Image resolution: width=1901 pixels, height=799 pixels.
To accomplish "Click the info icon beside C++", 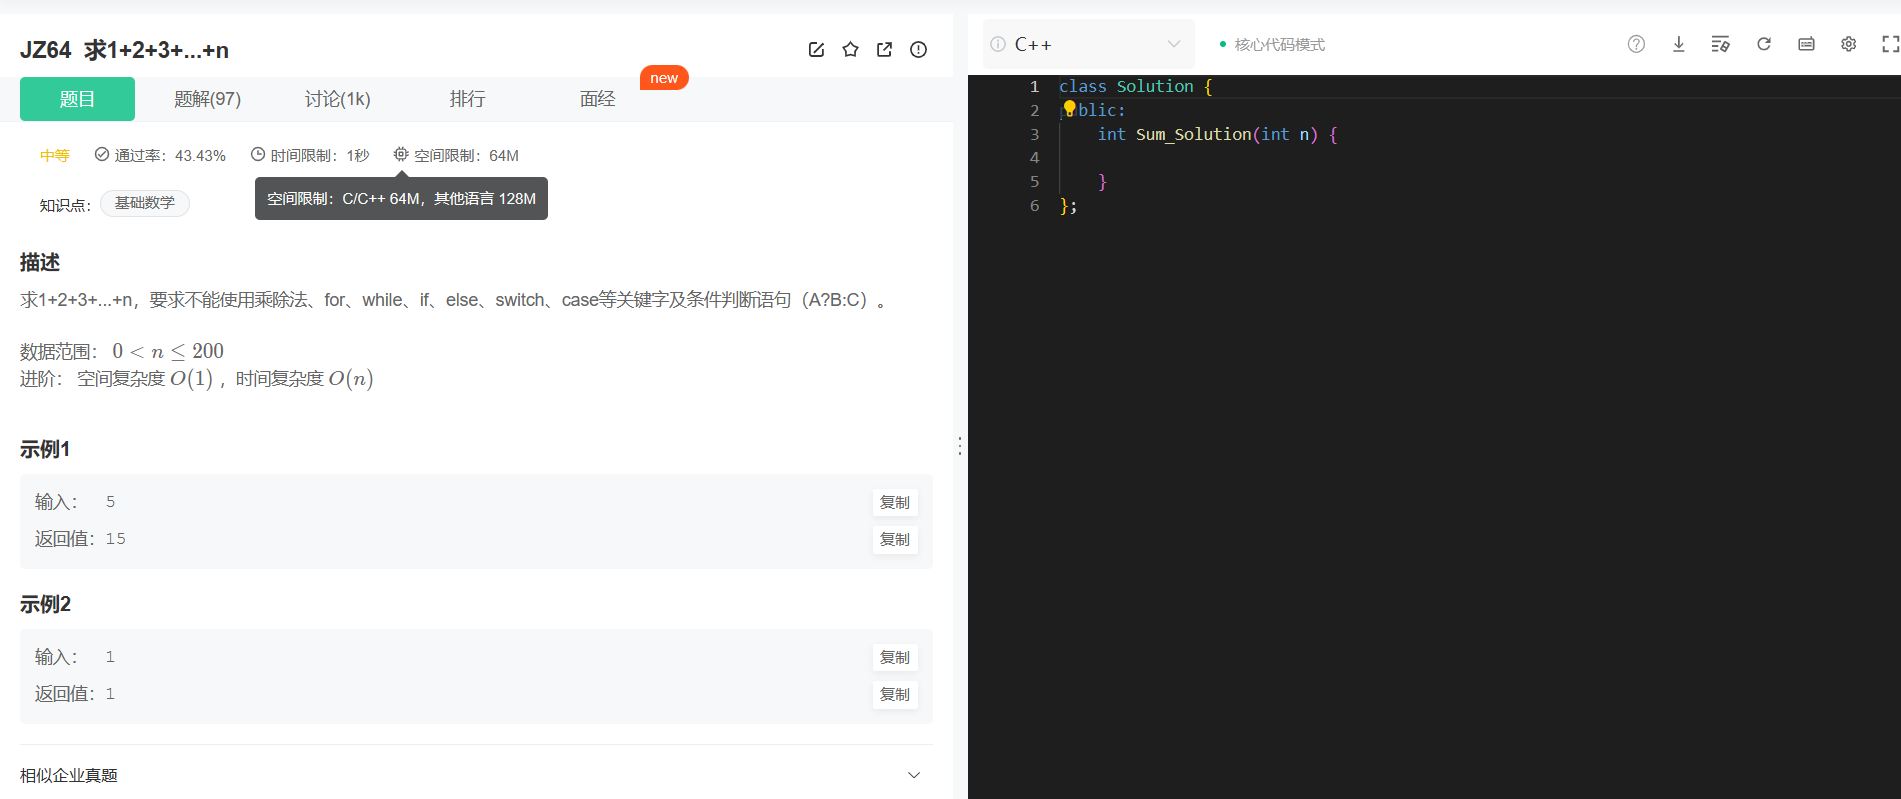I will [998, 44].
